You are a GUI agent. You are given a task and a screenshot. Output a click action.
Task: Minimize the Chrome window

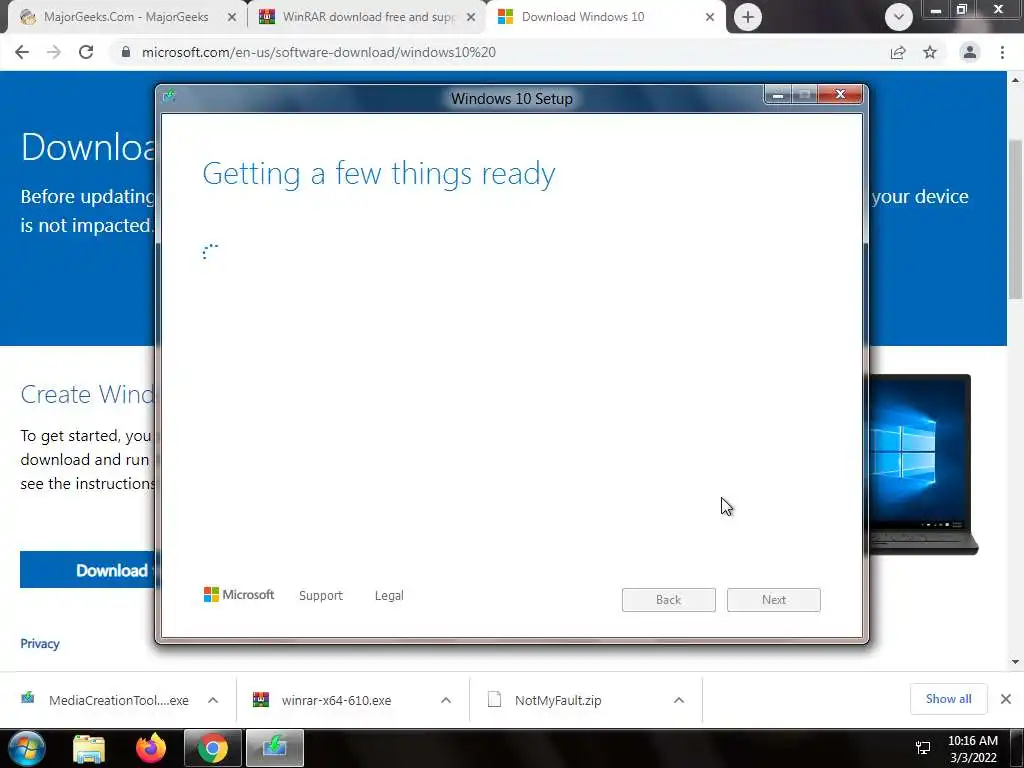pos(936,10)
